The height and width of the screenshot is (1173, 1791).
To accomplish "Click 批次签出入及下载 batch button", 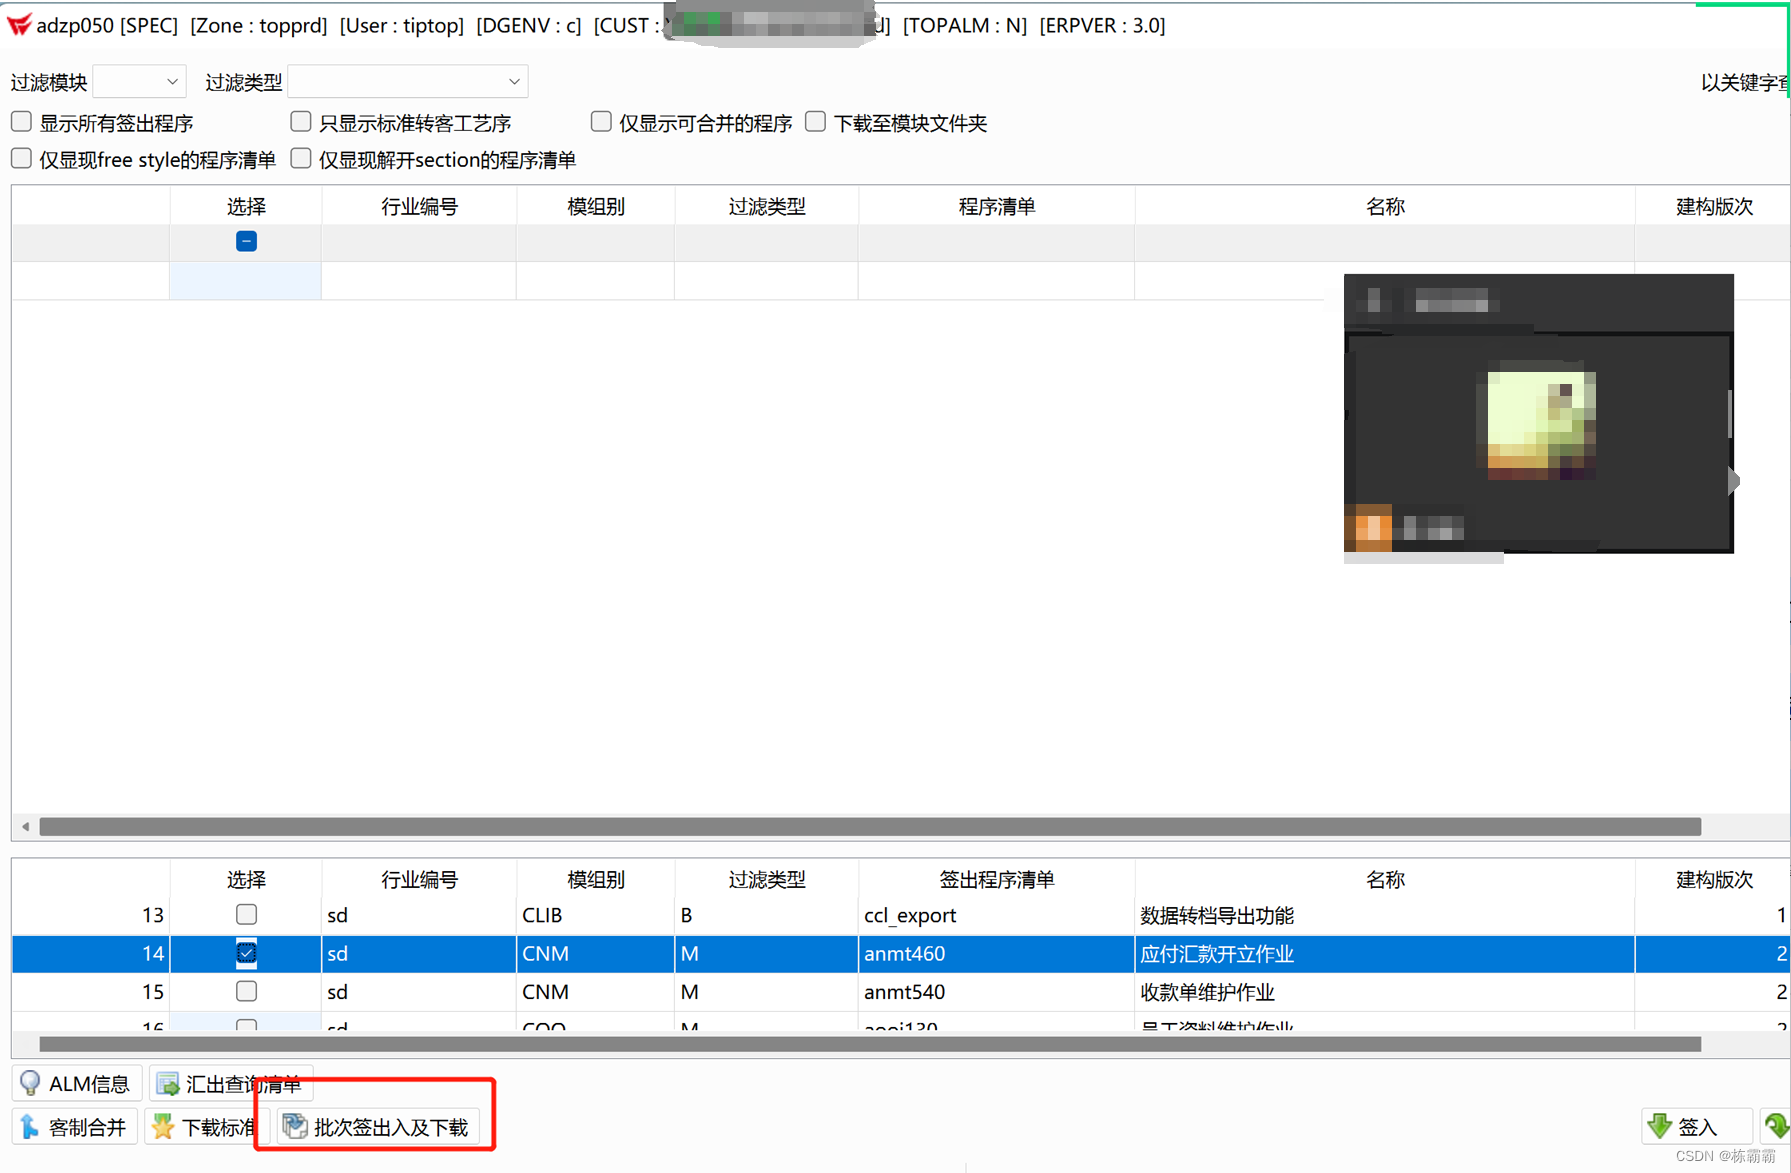I will click(378, 1127).
